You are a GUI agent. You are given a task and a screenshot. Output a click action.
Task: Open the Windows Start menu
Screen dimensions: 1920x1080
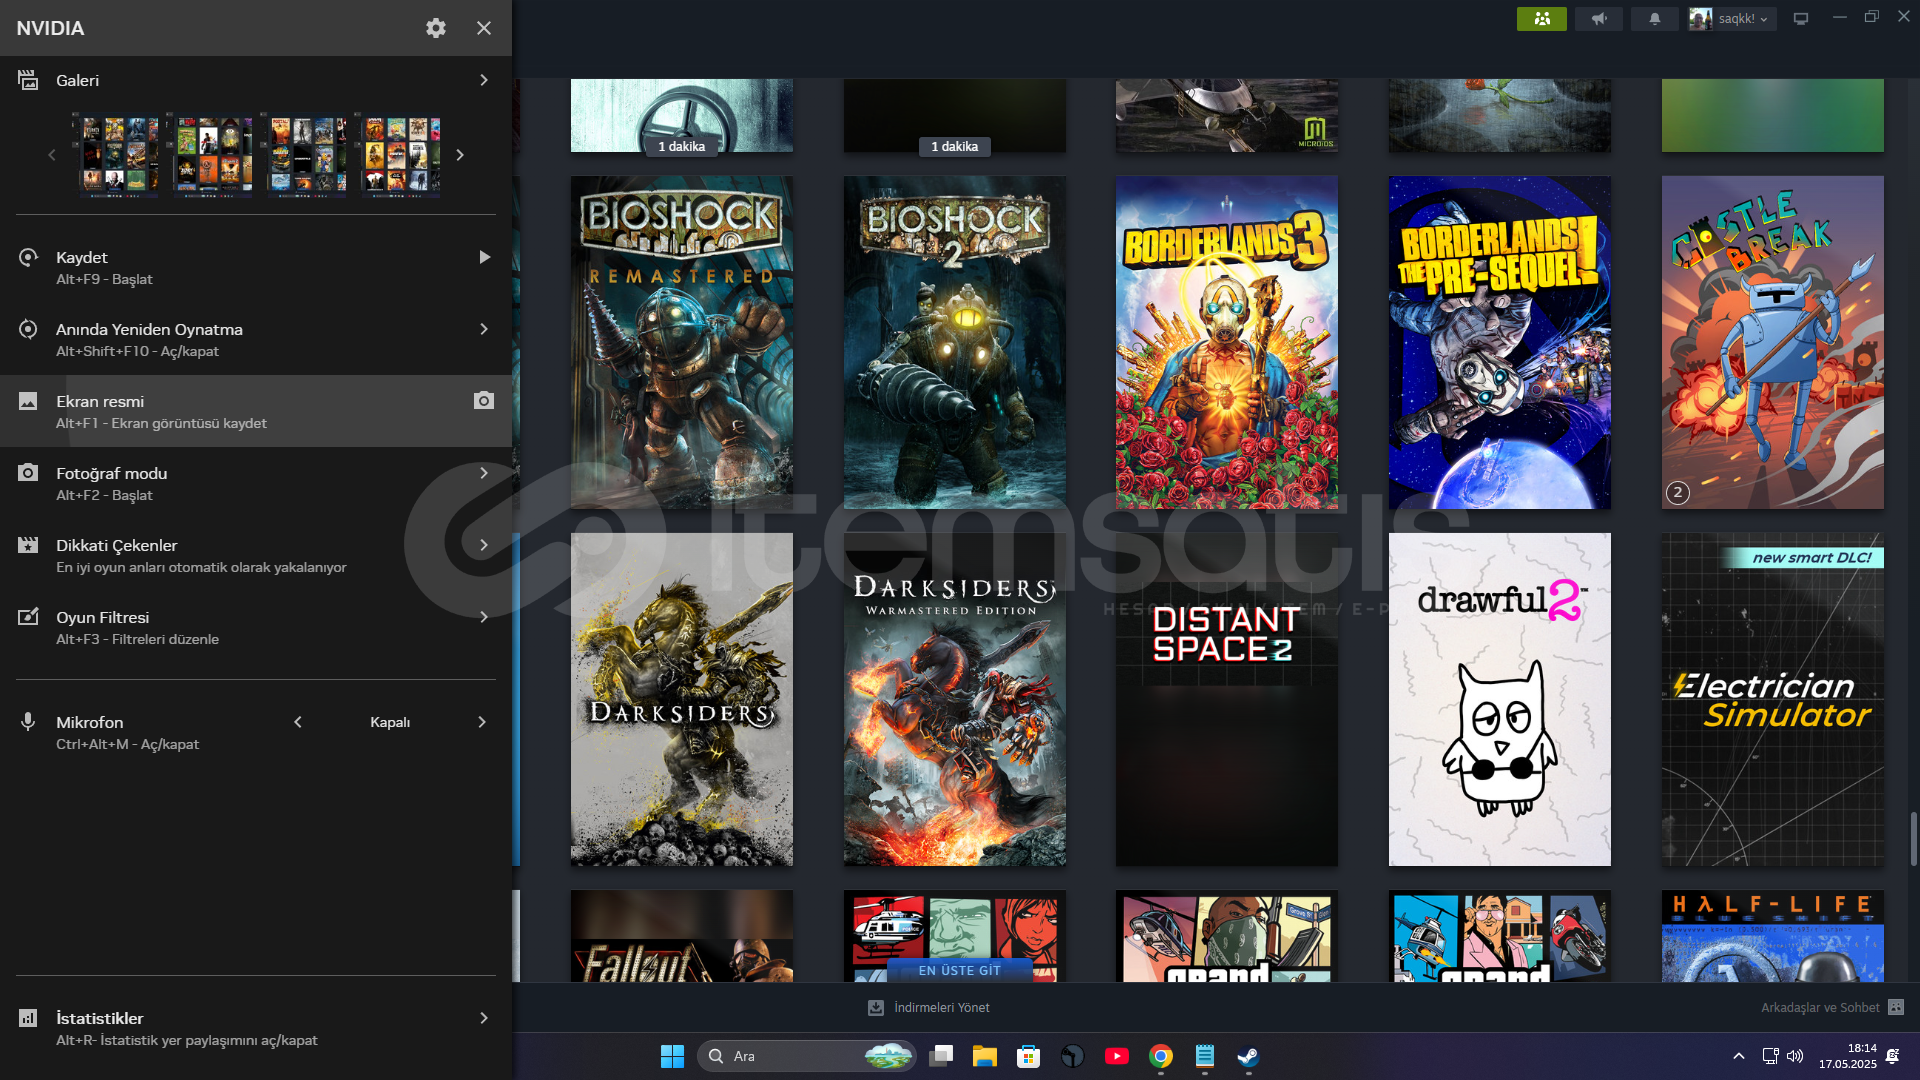coord(672,1056)
